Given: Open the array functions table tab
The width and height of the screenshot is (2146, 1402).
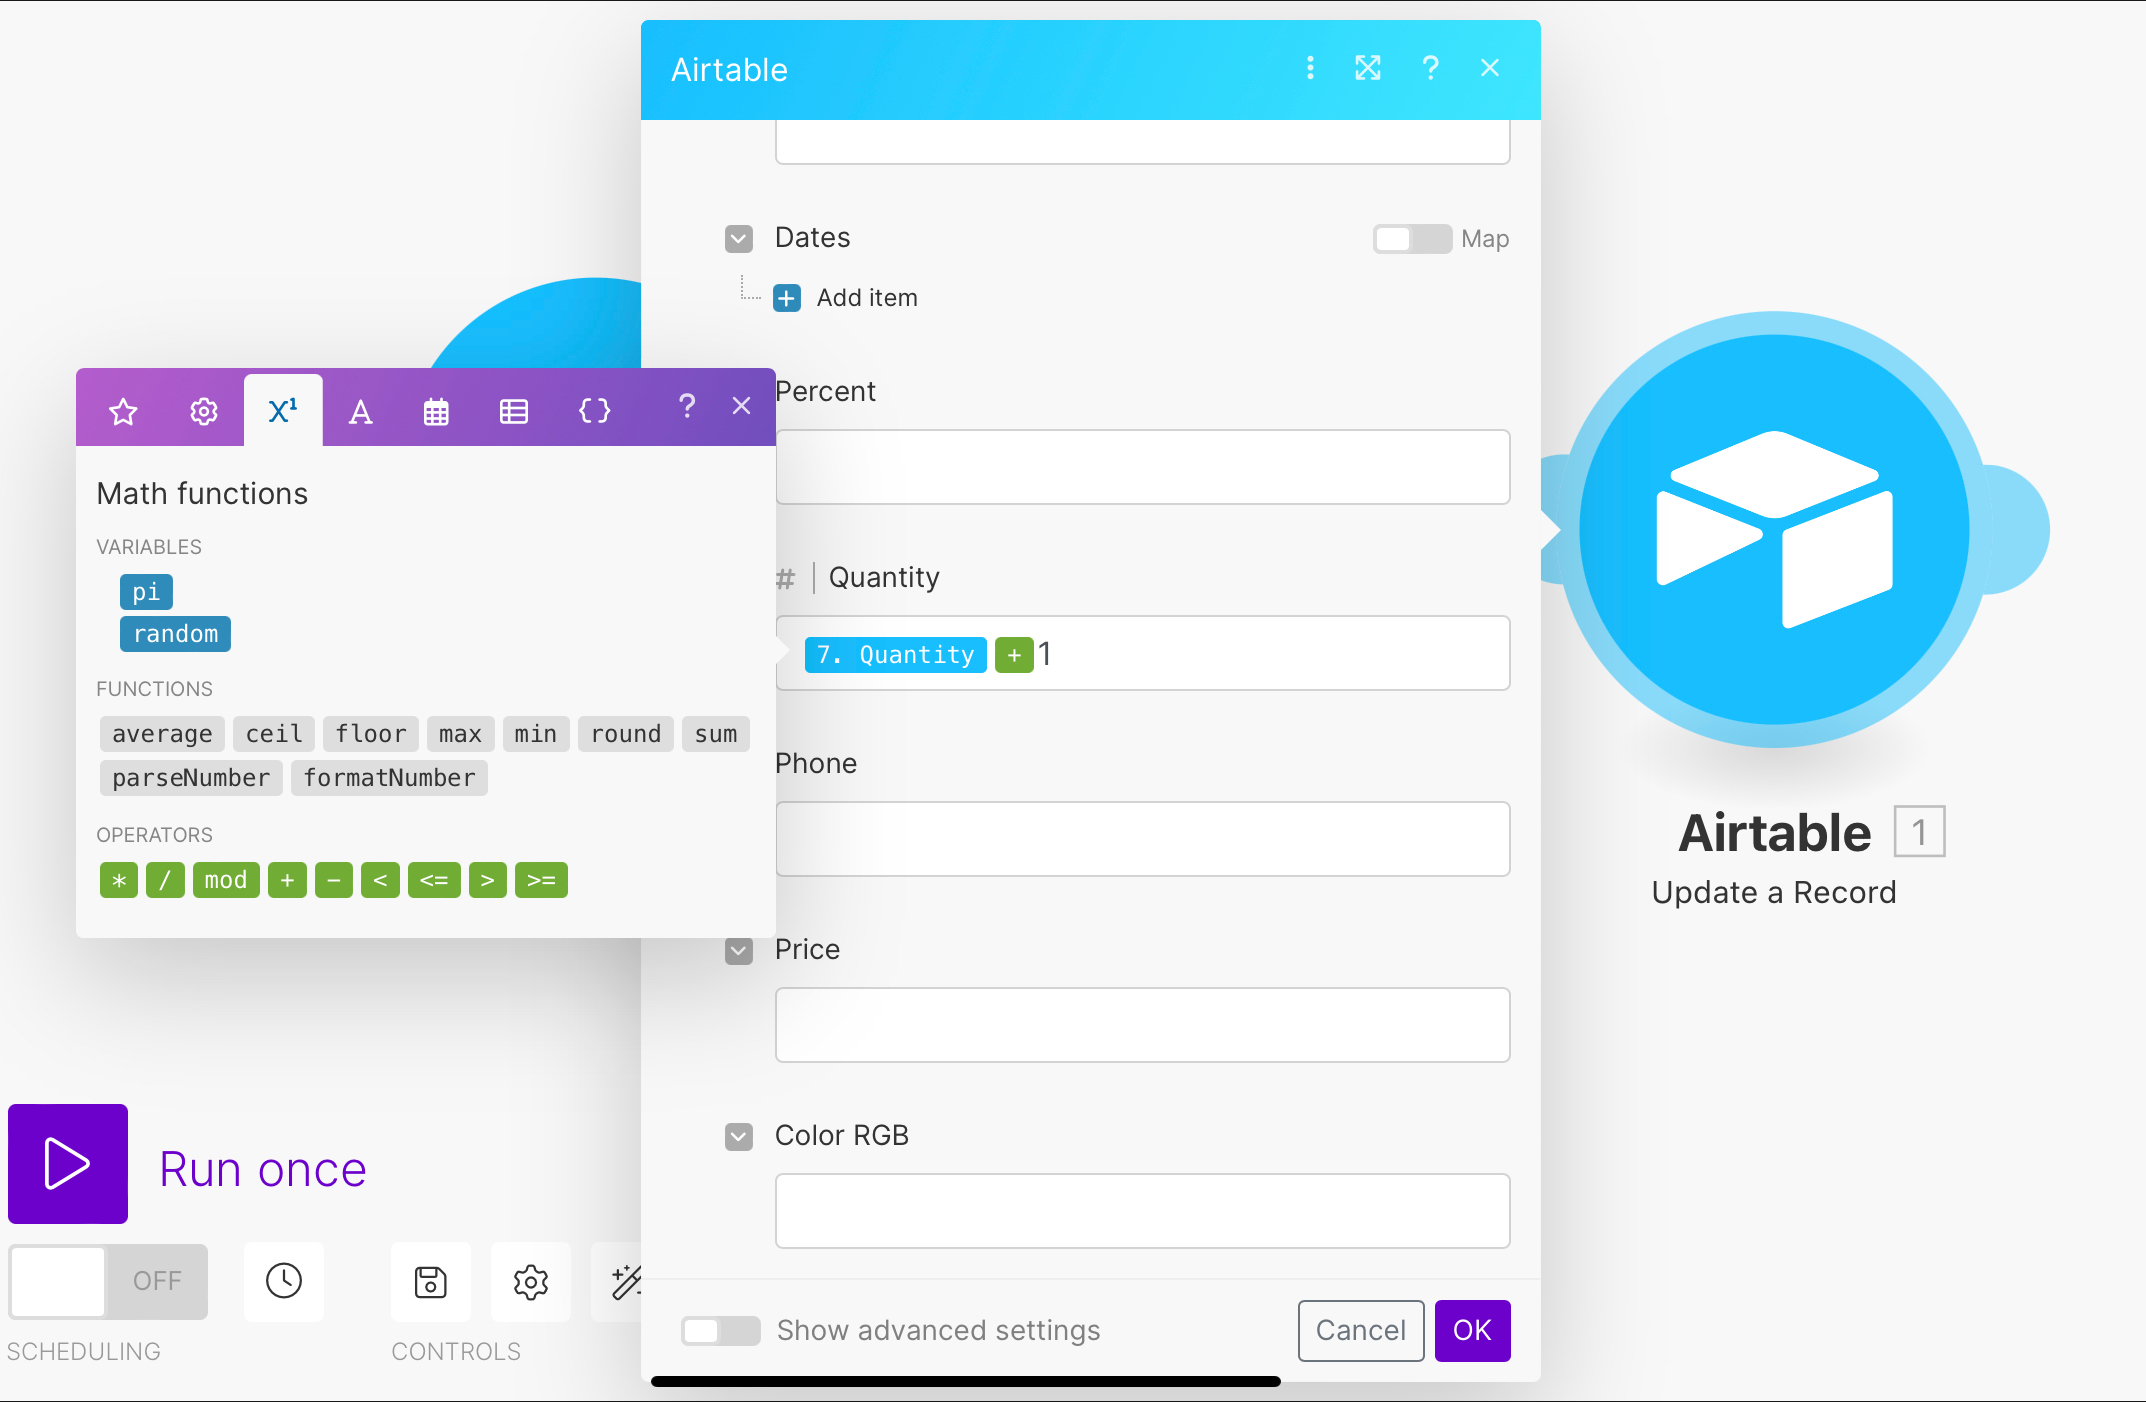Looking at the screenshot, I should click(514, 411).
